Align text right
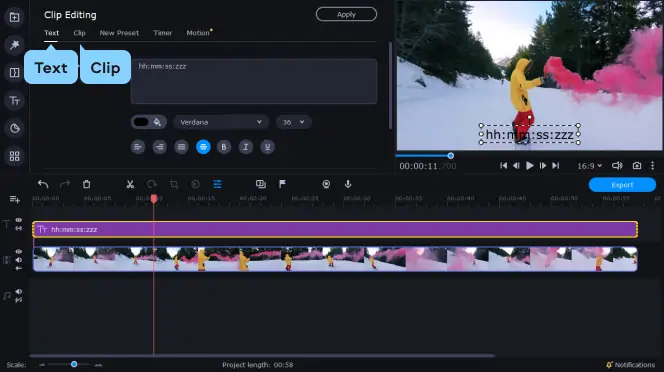The height and width of the screenshot is (372, 664). pos(160,147)
